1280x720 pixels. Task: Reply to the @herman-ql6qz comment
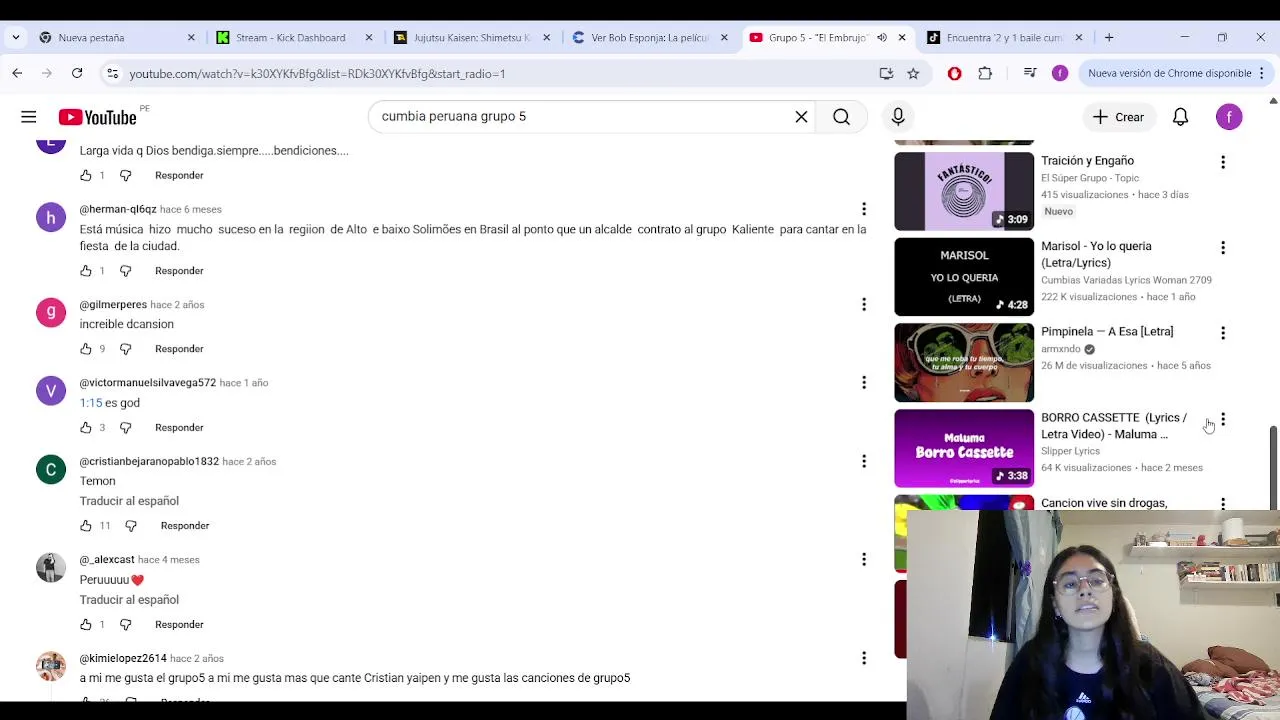click(179, 271)
